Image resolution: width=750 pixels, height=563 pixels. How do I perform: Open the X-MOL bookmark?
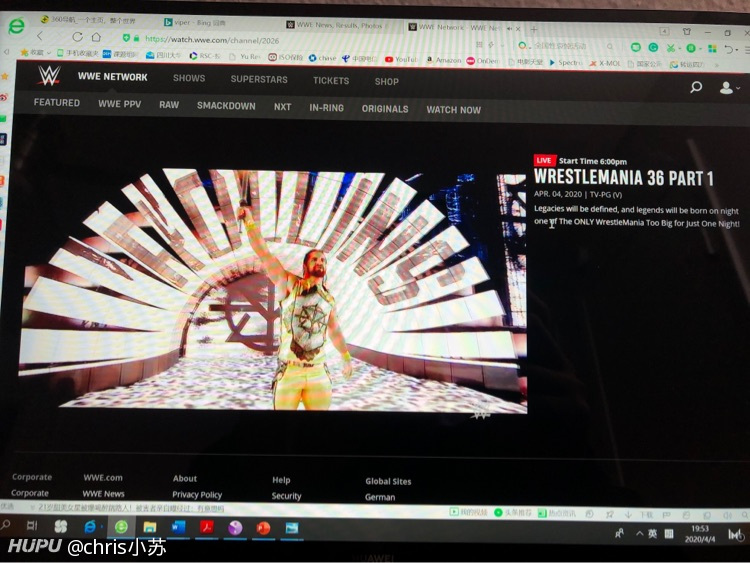(x=605, y=63)
